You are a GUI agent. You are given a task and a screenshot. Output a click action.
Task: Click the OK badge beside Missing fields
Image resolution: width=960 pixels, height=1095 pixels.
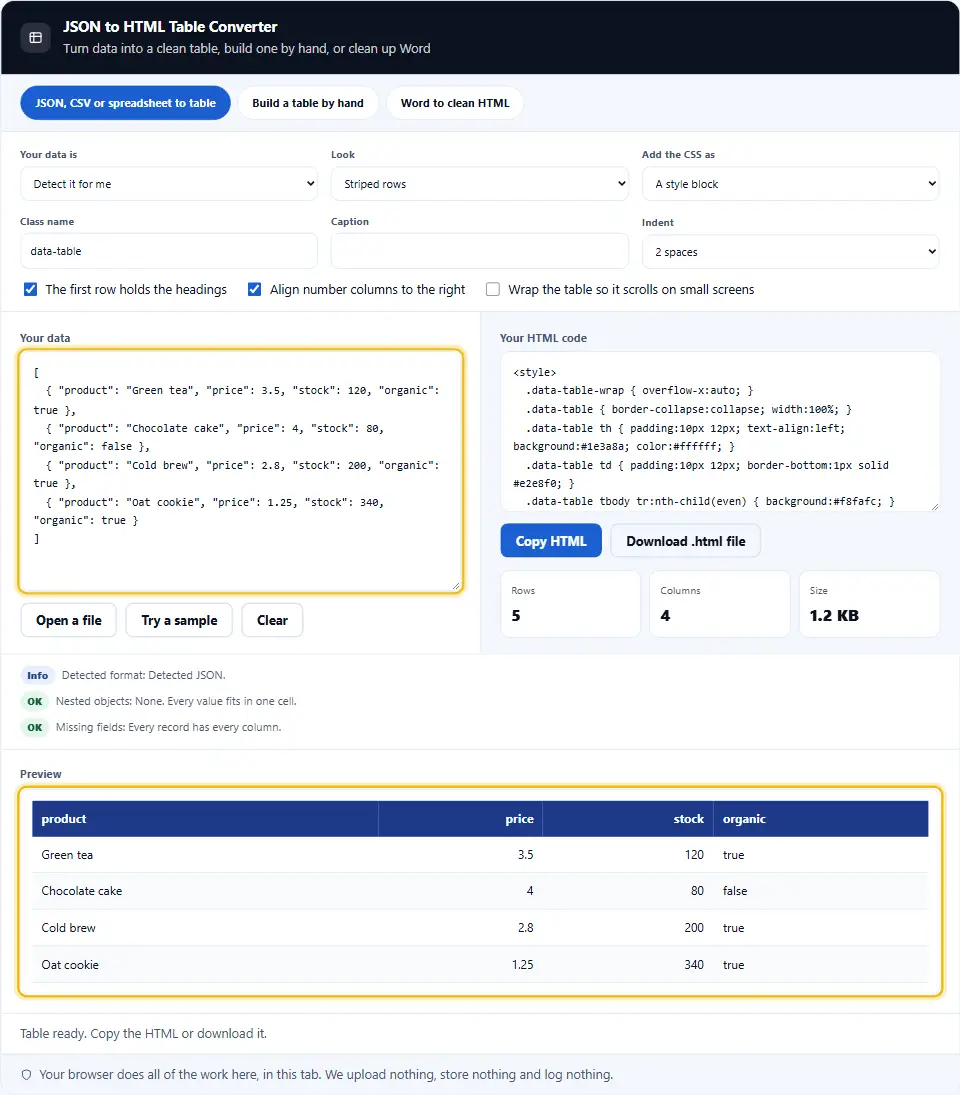pyautogui.click(x=35, y=727)
